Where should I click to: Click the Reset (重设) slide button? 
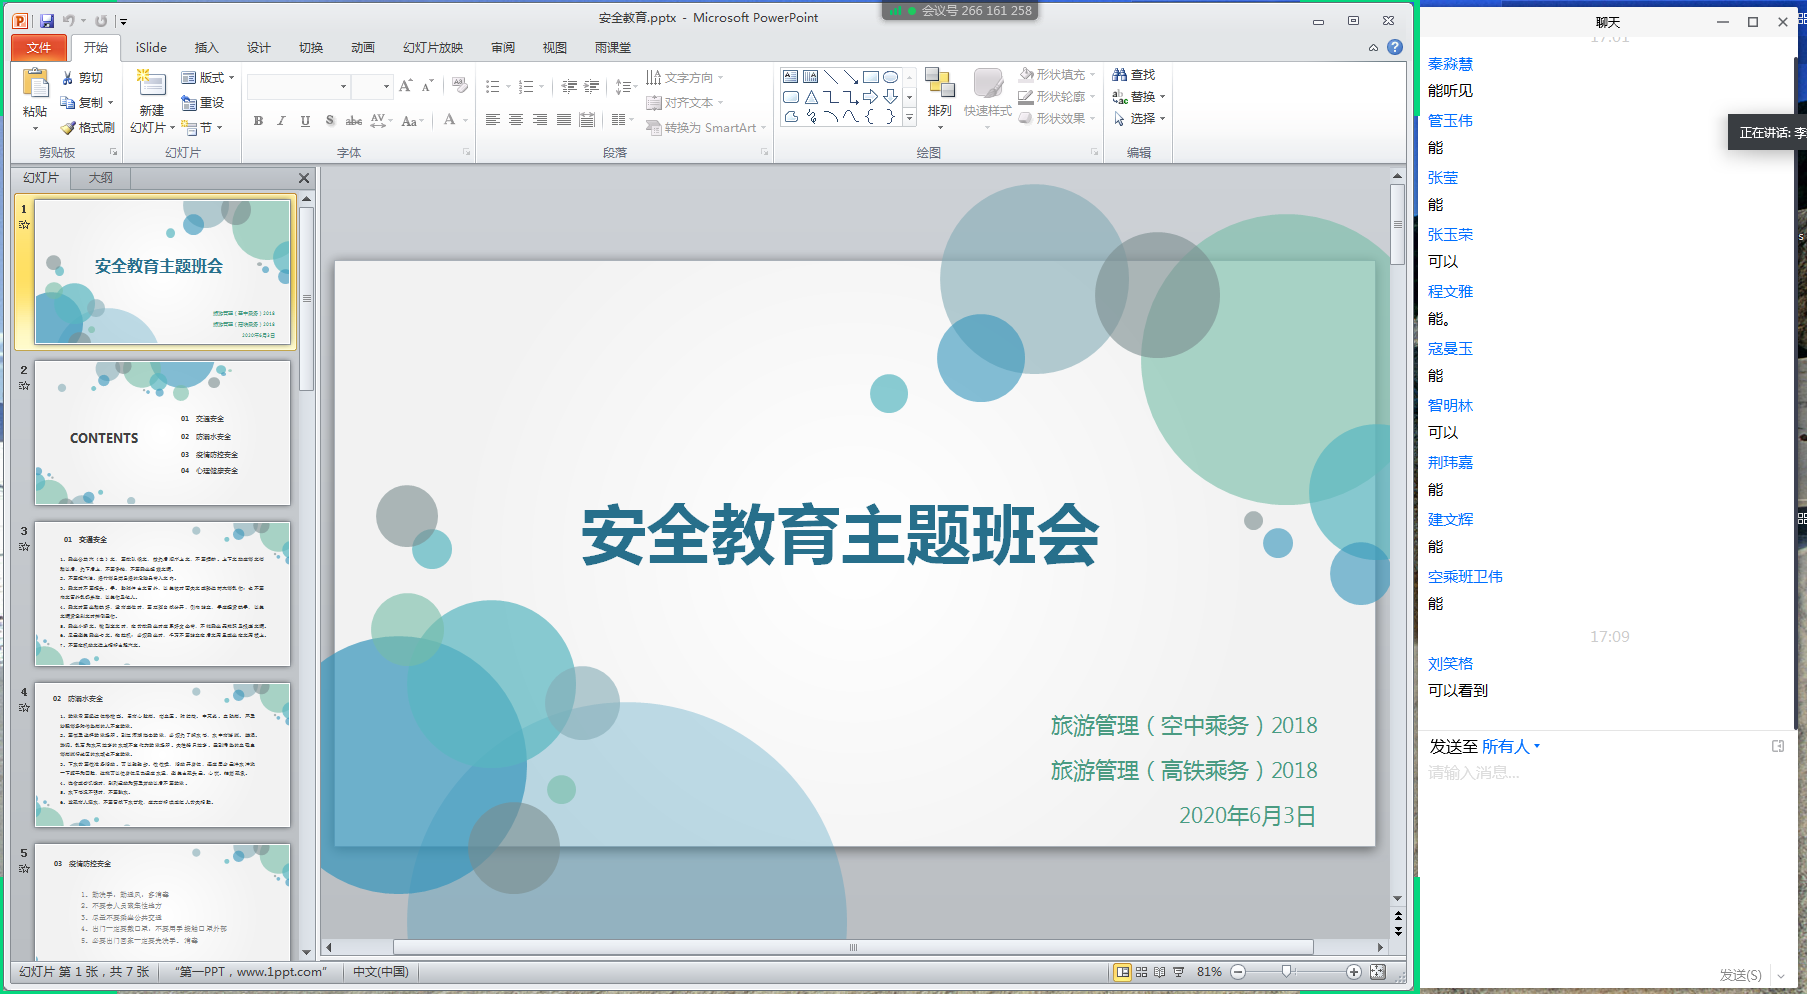[203, 103]
